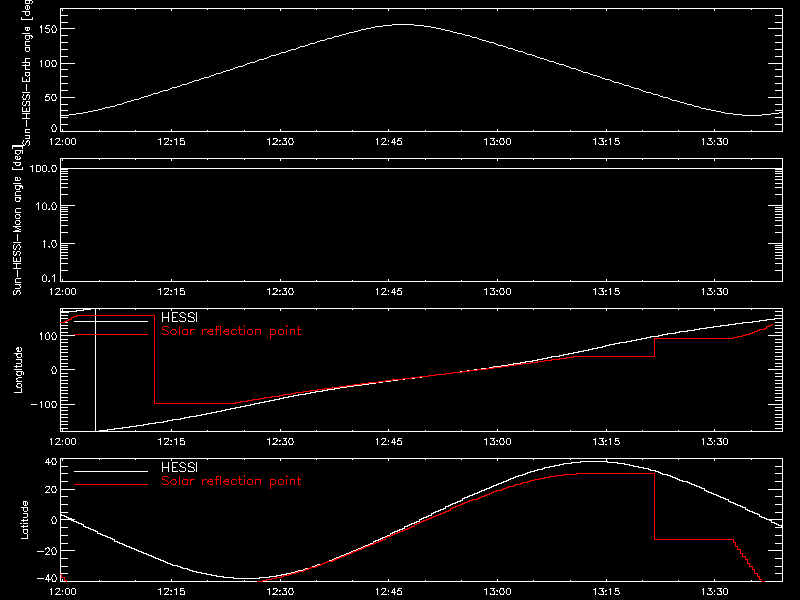The height and width of the screenshot is (600, 800).
Task: Click 12:00 time label under Moon angle plot
Action: [63, 292]
